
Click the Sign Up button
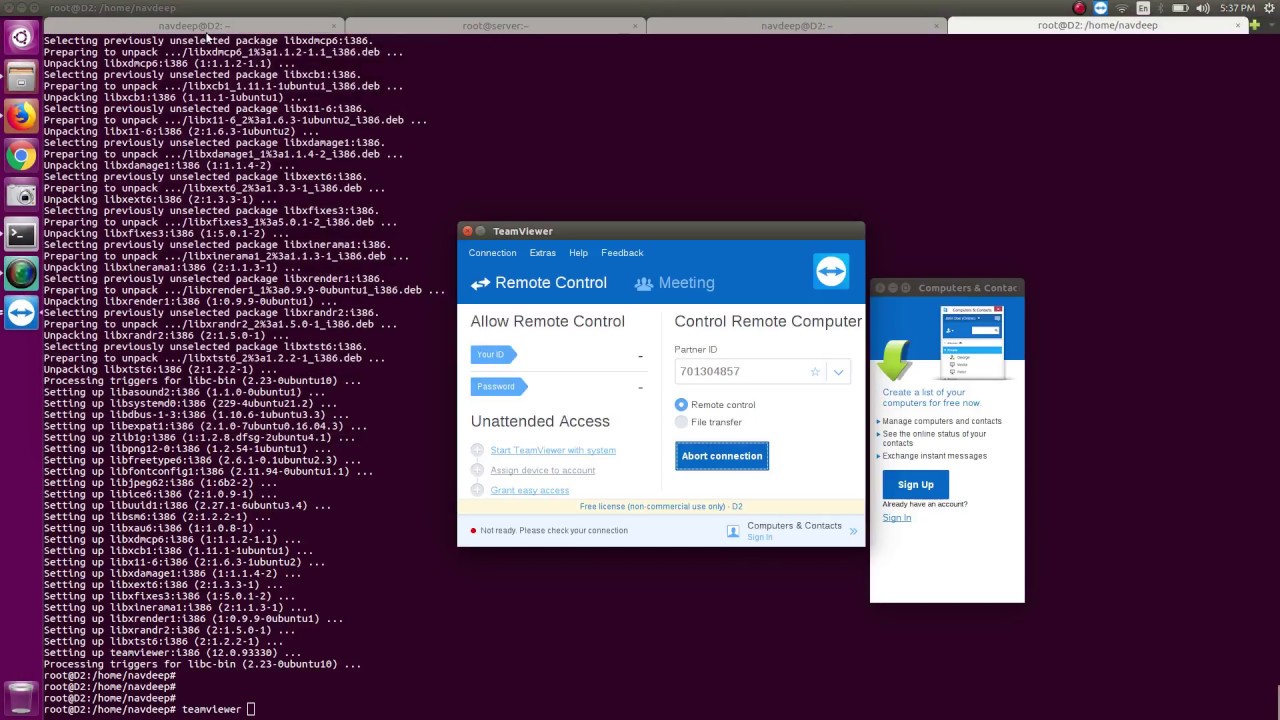click(915, 485)
